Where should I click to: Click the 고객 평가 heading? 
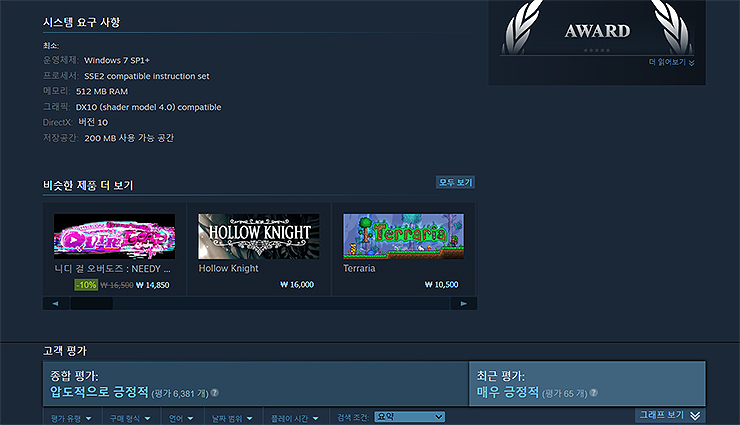pos(65,351)
